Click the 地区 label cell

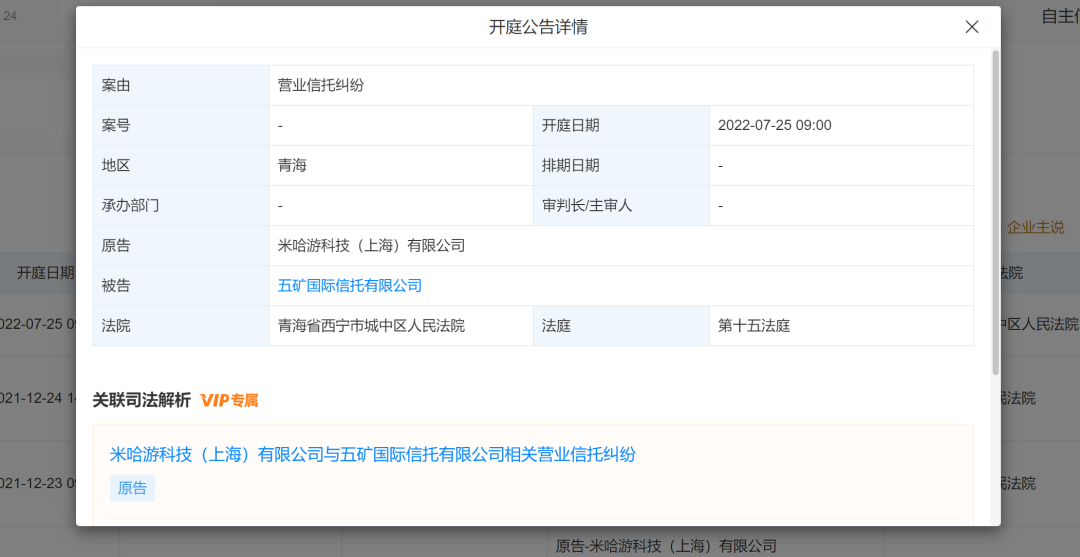click(x=181, y=165)
